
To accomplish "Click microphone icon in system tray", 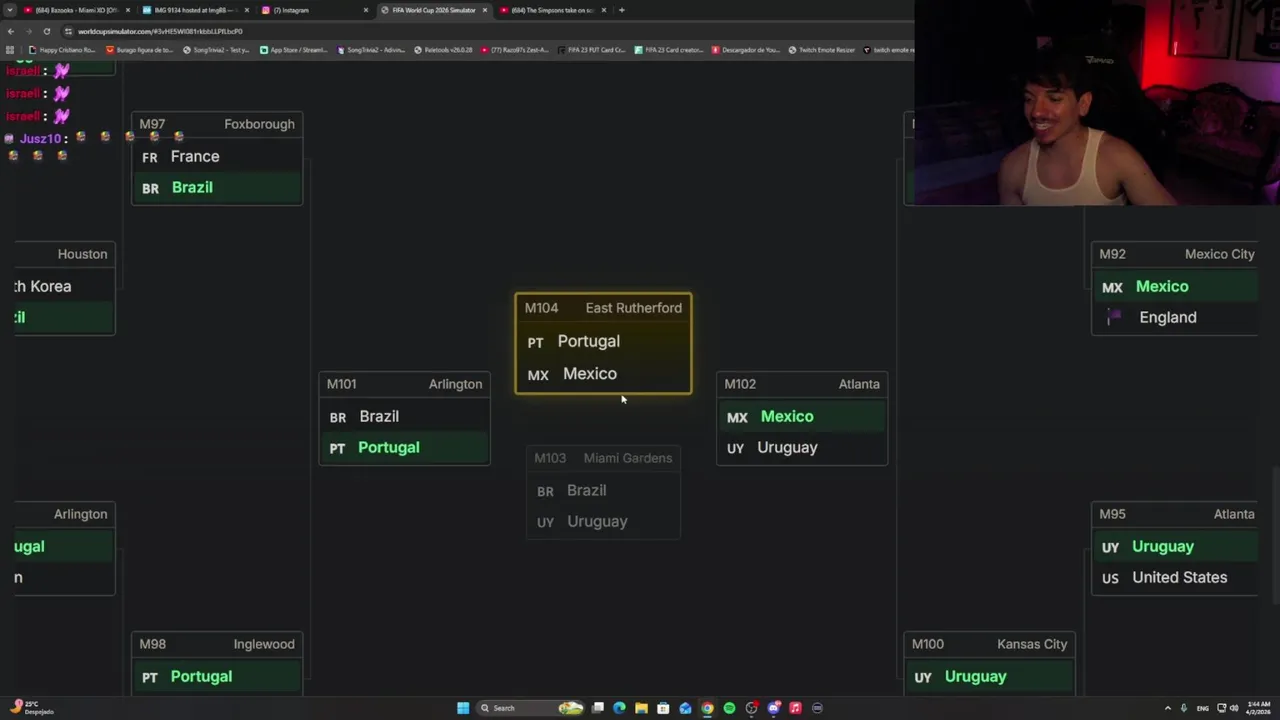I will (x=1183, y=708).
